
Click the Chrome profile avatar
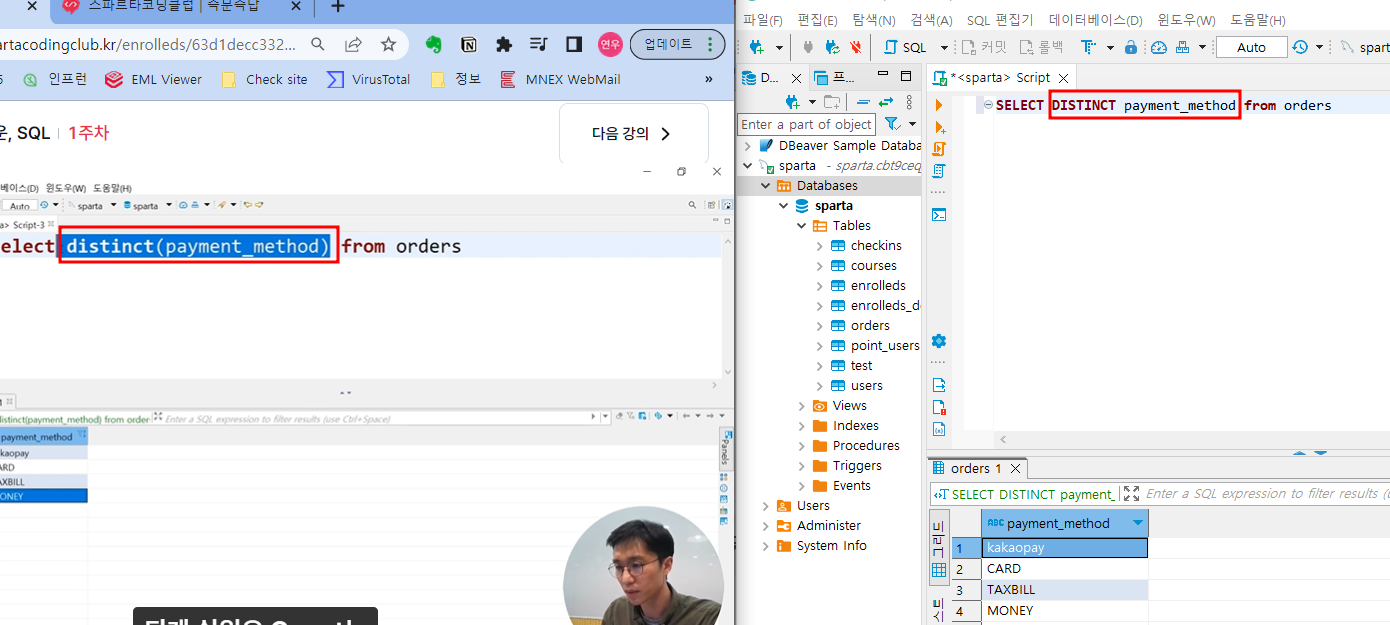[610, 45]
